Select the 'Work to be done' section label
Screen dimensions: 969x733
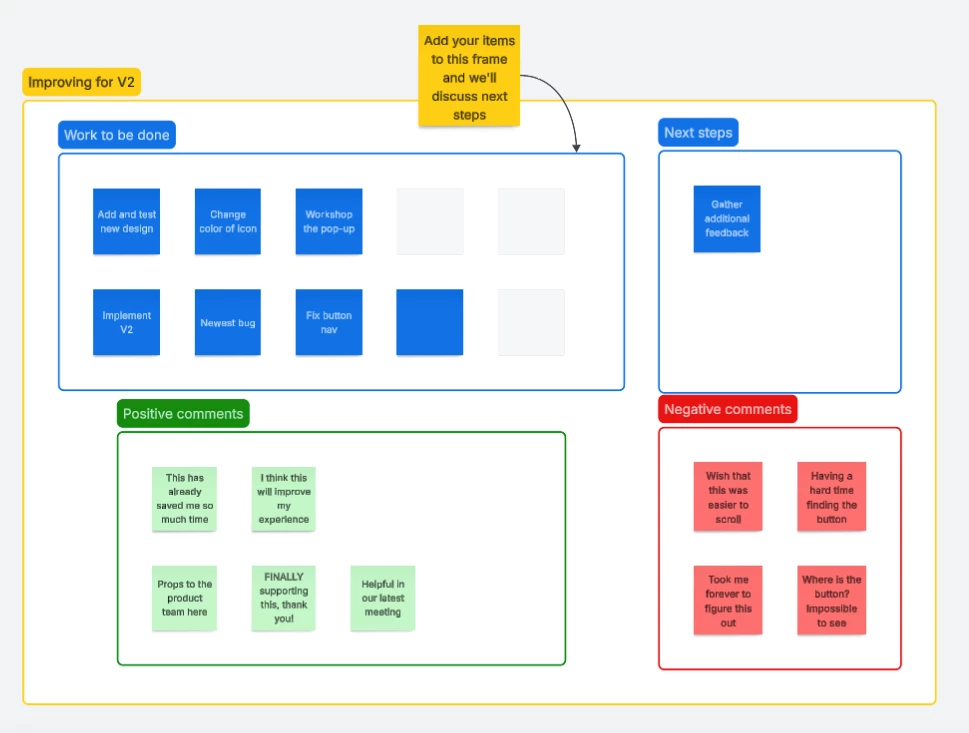click(x=117, y=135)
